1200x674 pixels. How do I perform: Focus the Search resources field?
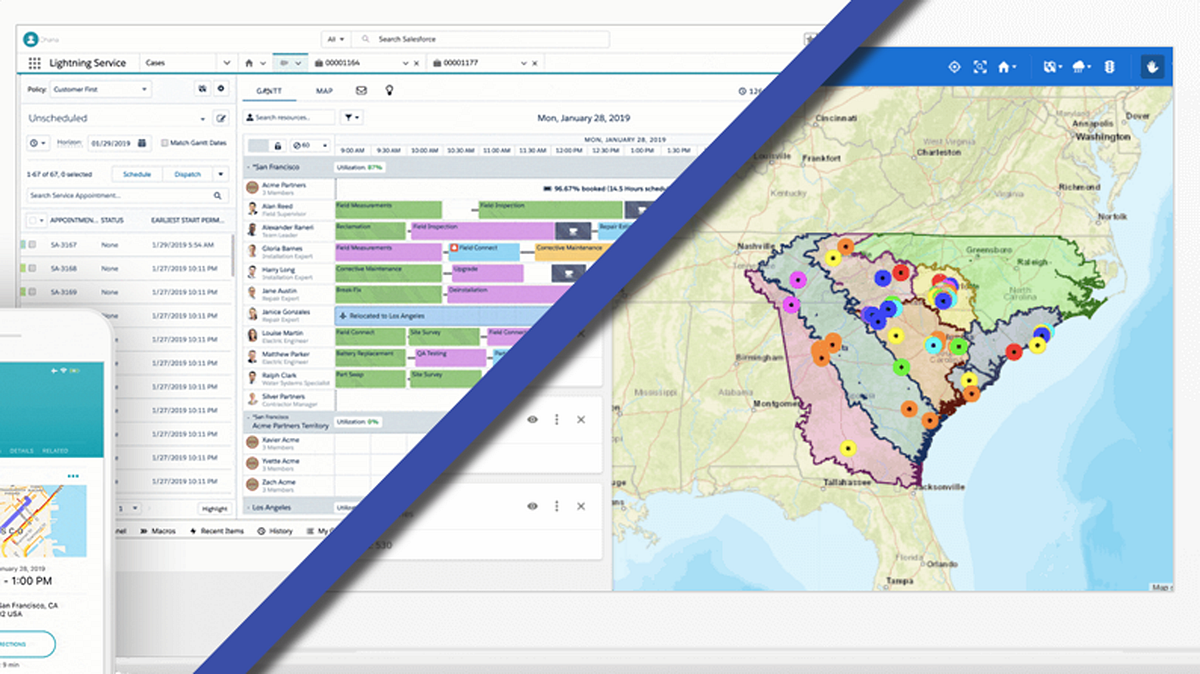(x=290, y=118)
